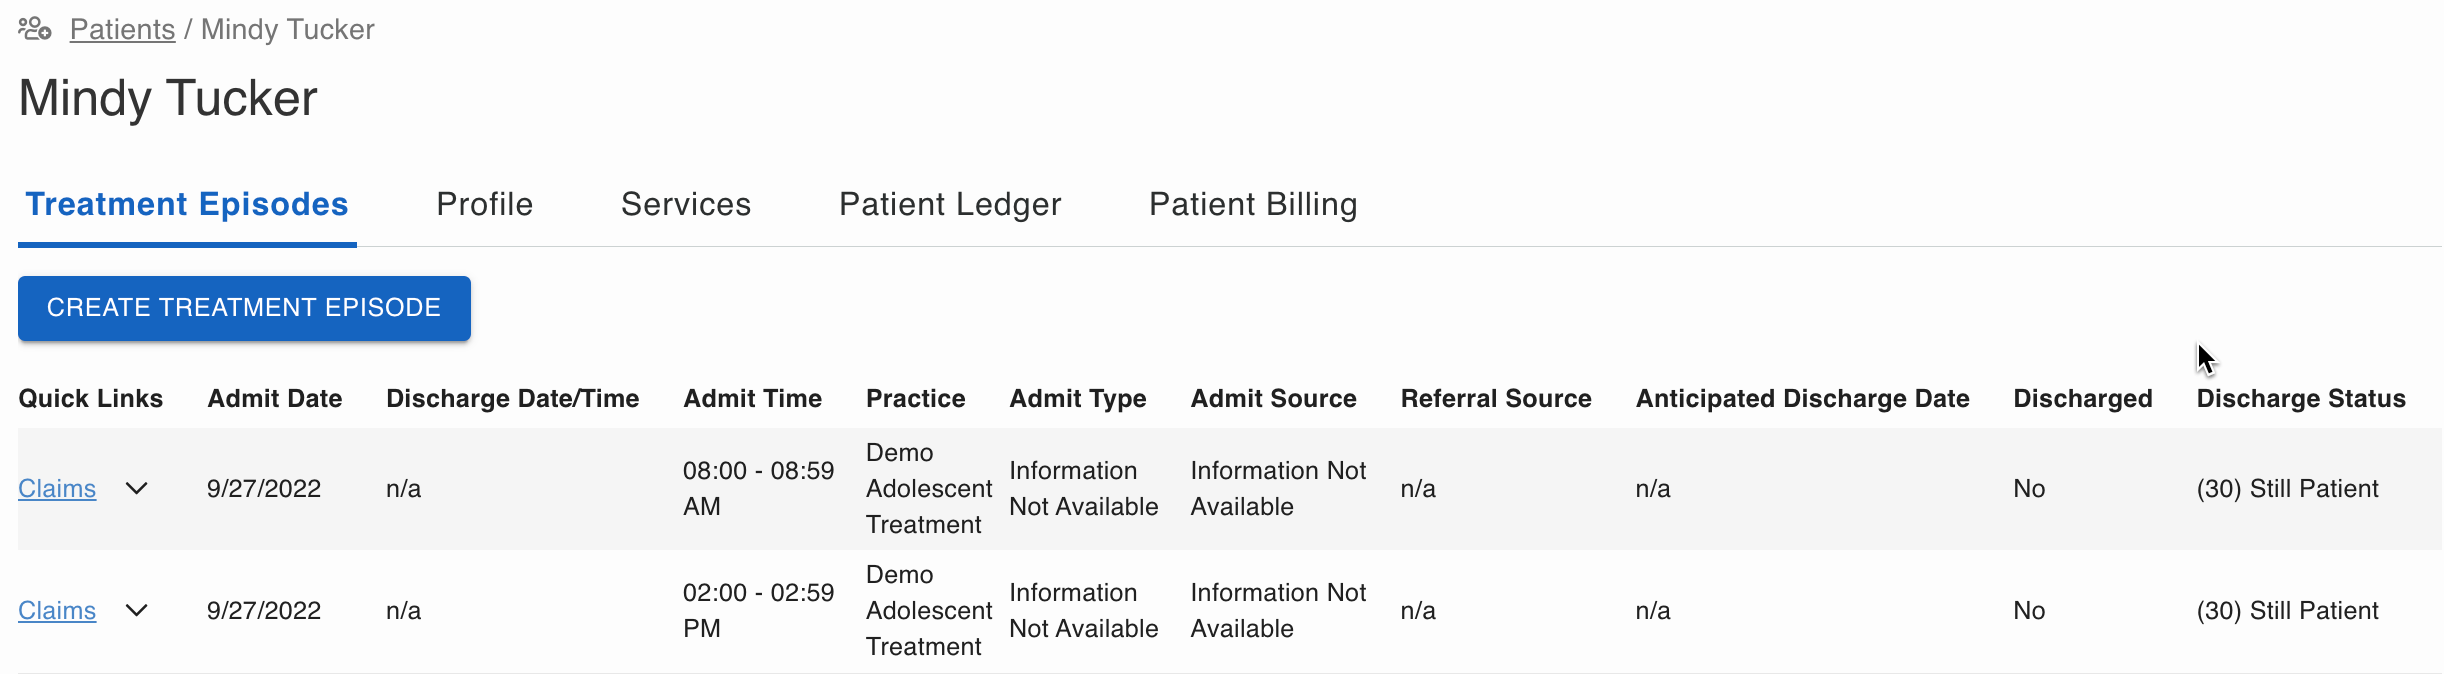Click the Admit Time column header
This screenshot has width=2444, height=674.
pos(753,399)
